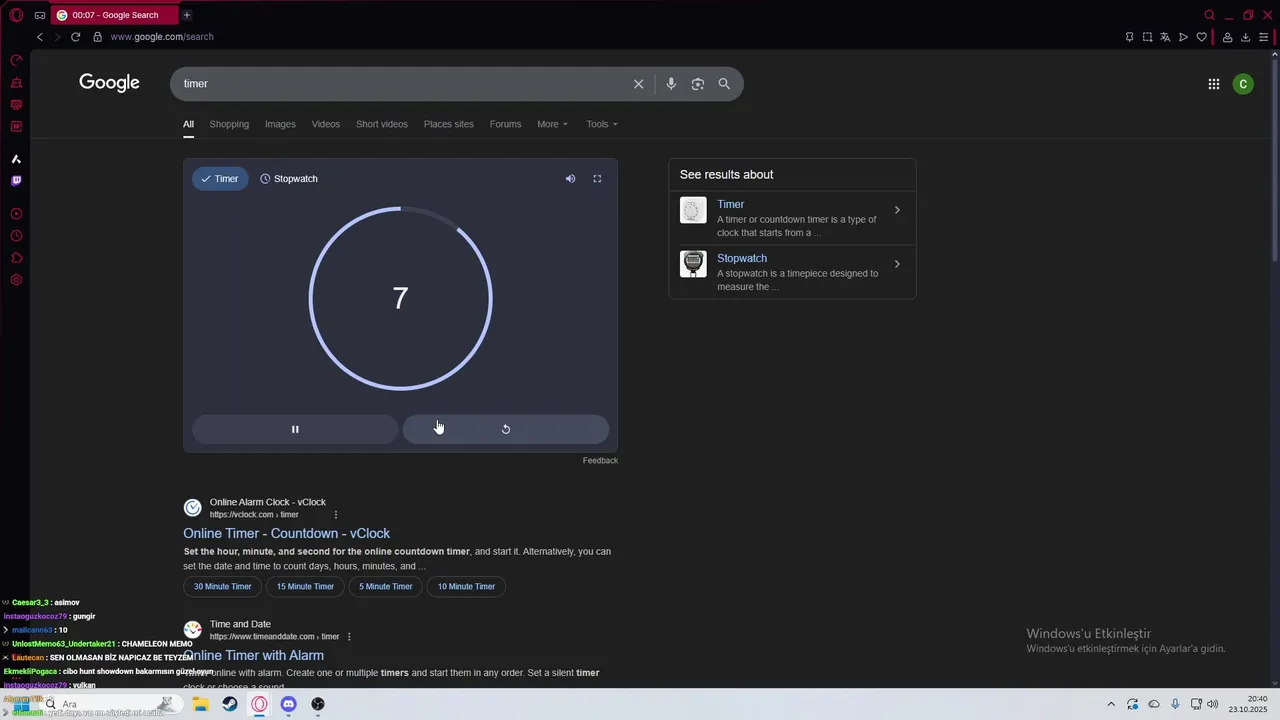Viewport: 1280px width, 720px height.
Task: Expand timer widget to fullscreen
Action: click(597, 179)
